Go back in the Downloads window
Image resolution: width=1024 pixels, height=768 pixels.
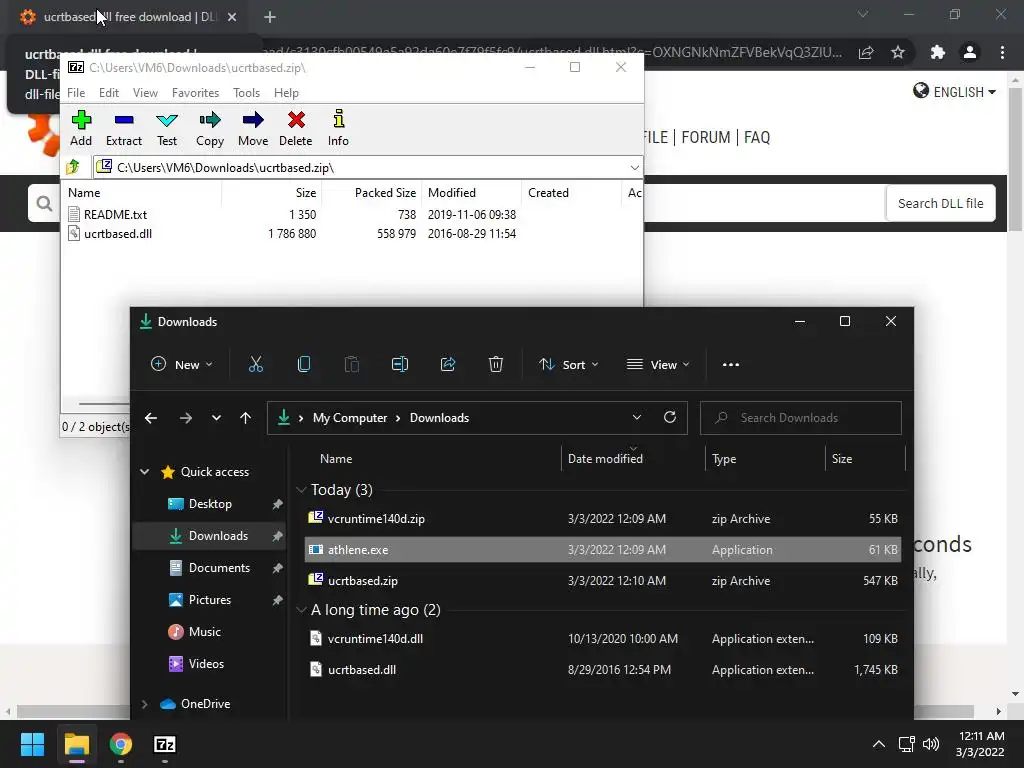coord(151,418)
